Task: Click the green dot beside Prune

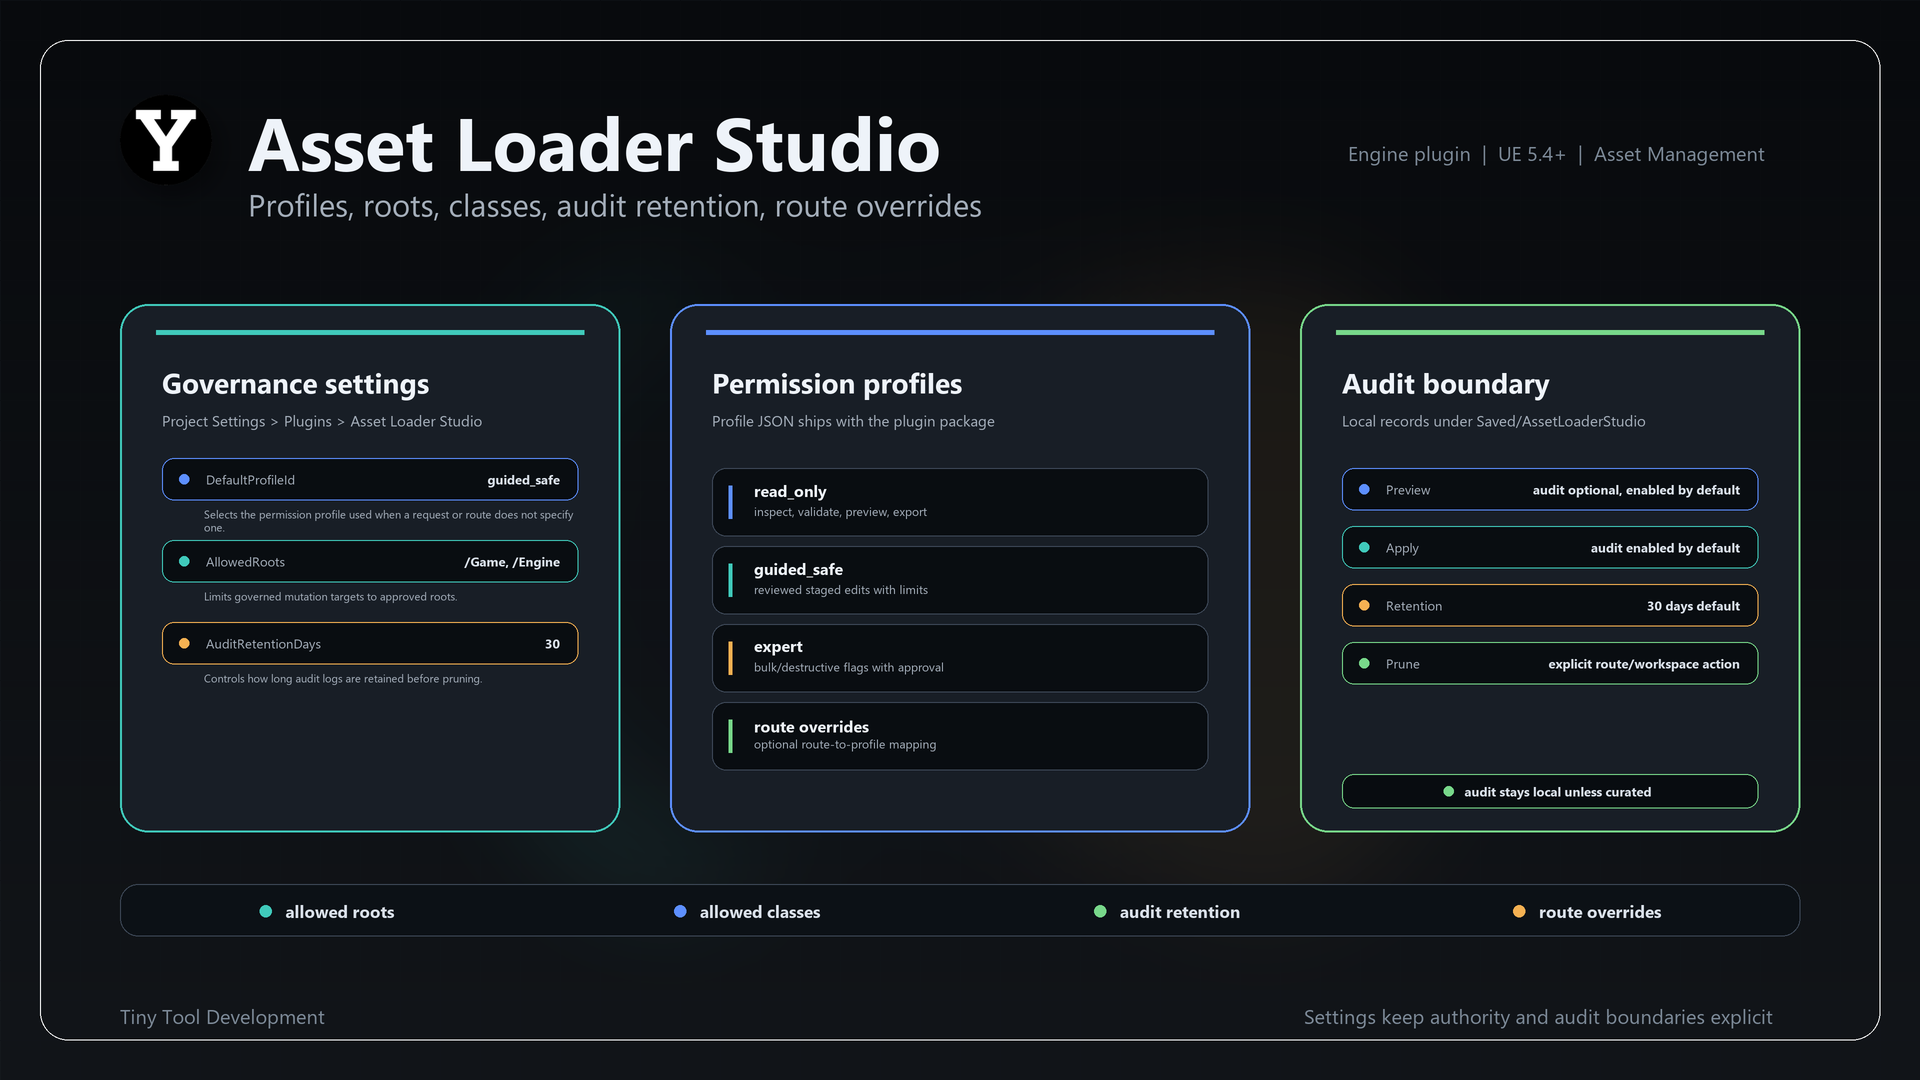Action: pyautogui.click(x=1364, y=664)
